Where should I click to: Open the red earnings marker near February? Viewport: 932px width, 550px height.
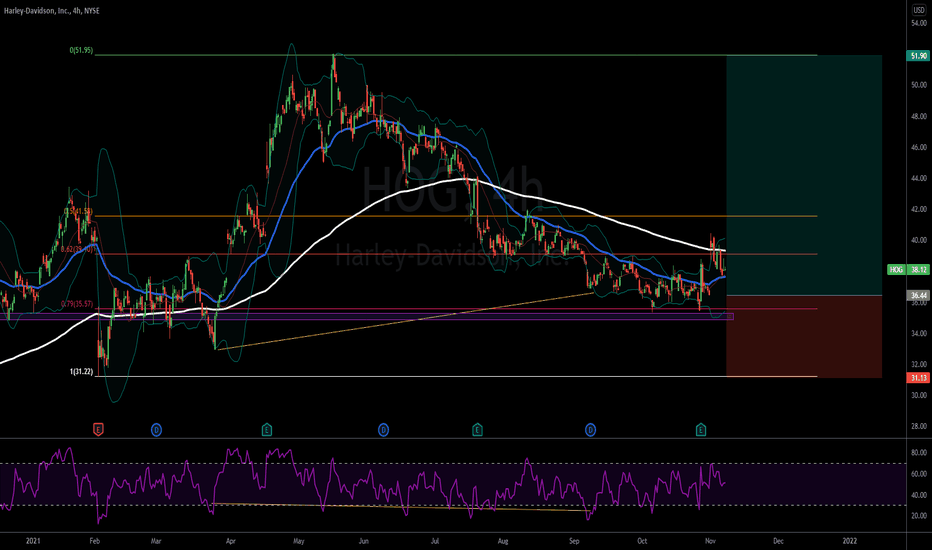coord(98,429)
